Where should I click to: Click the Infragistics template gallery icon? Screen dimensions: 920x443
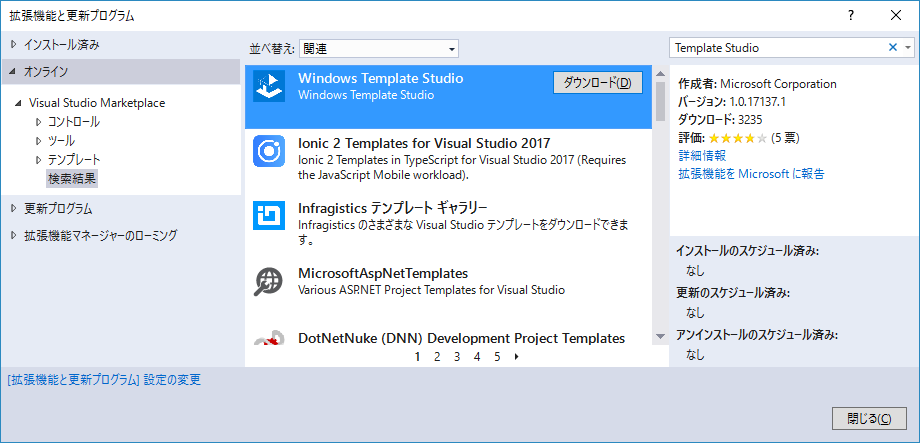pyautogui.click(x=269, y=216)
